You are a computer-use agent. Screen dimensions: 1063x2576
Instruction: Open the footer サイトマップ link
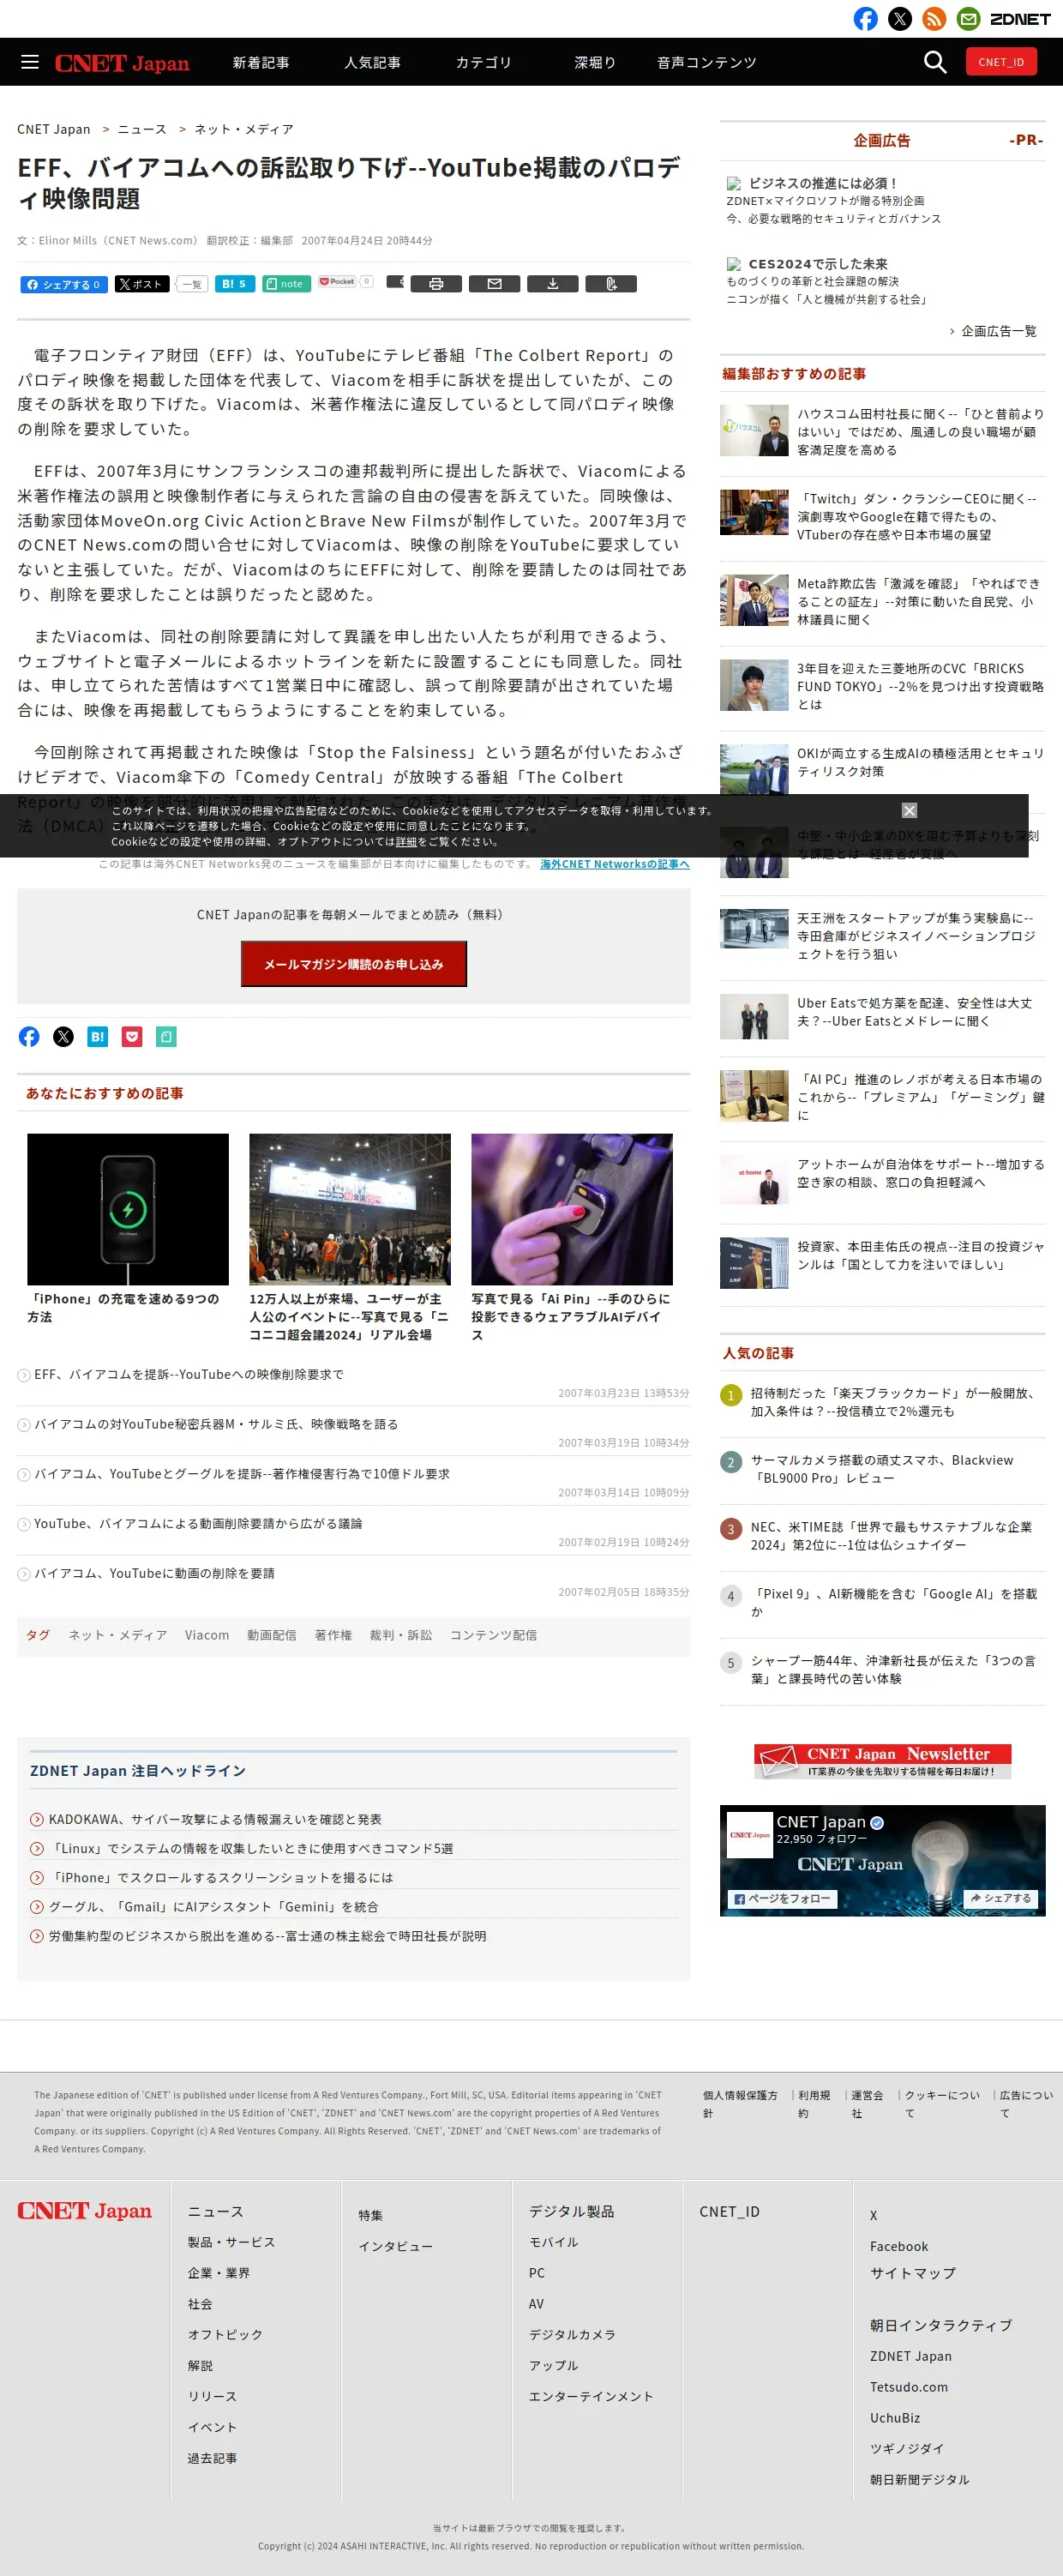913,2273
